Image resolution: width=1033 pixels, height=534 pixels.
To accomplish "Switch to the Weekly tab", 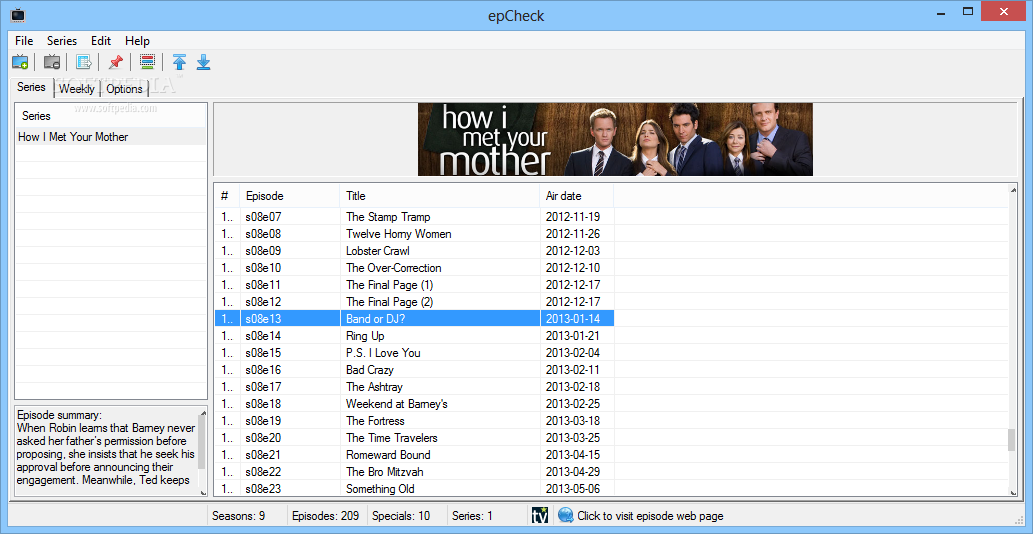I will [77, 89].
